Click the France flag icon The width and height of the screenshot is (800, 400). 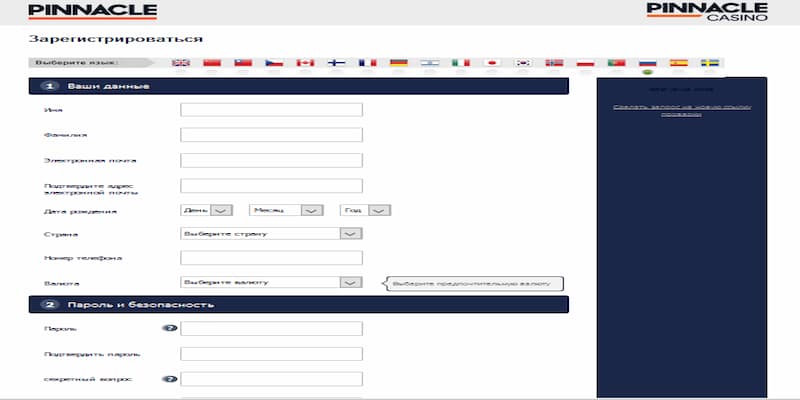coord(368,63)
